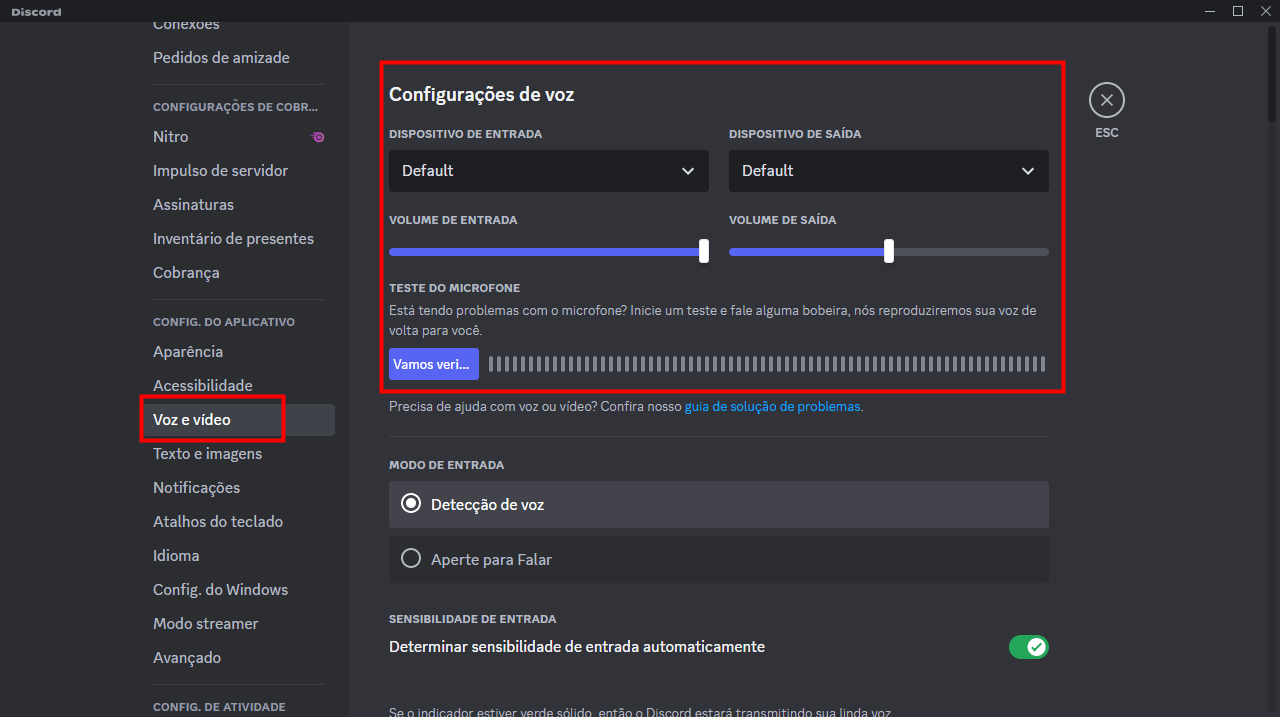The width and height of the screenshot is (1280, 717).
Task: Minimize the Discord window
Action: [x=1211, y=11]
